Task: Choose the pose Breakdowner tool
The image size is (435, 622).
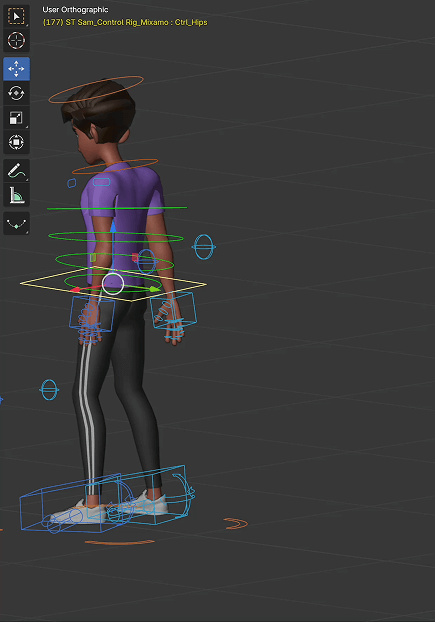Action: point(16,224)
